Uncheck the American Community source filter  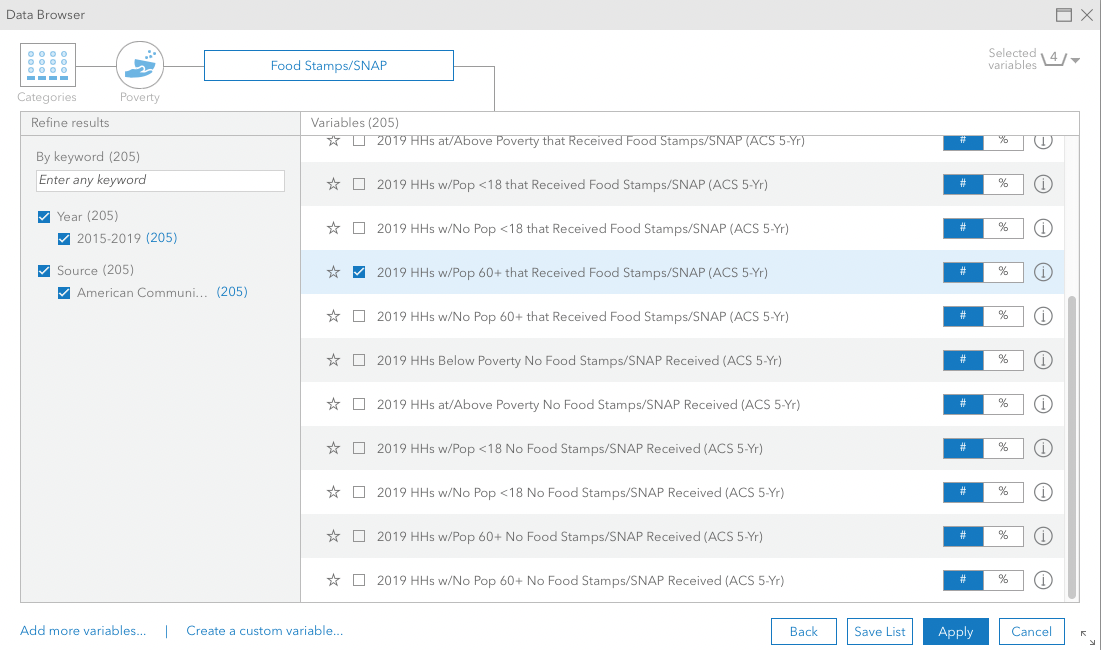click(x=64, y=293)
